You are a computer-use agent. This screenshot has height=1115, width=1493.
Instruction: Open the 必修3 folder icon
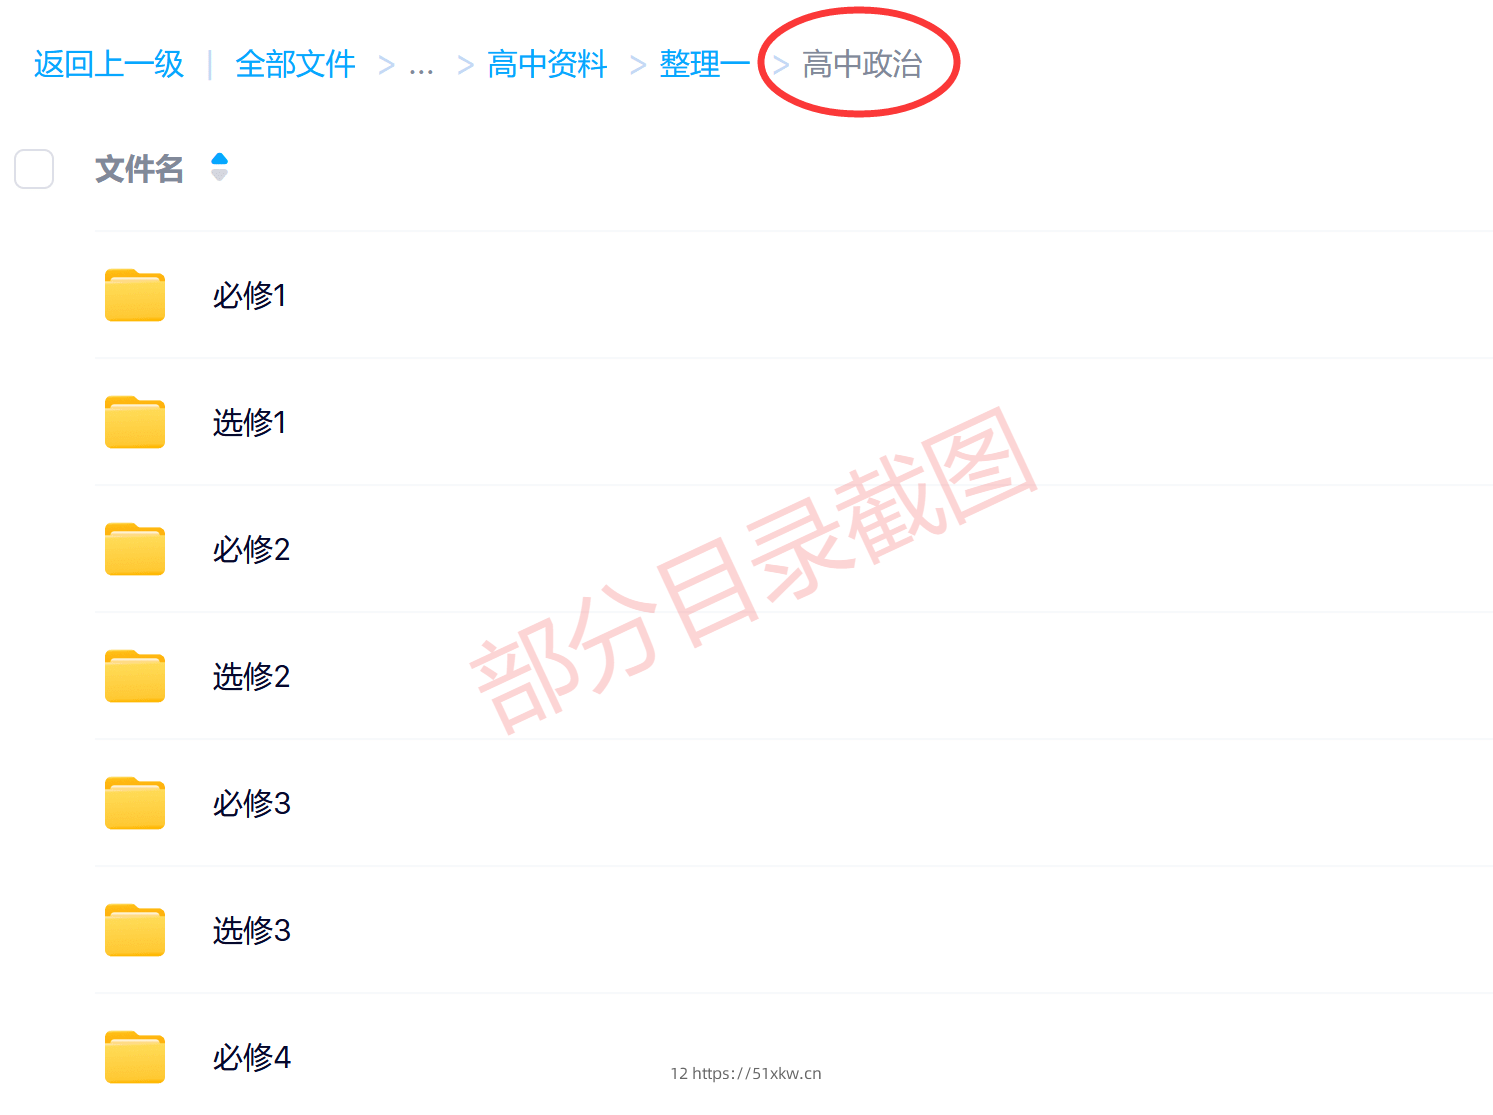135,803
